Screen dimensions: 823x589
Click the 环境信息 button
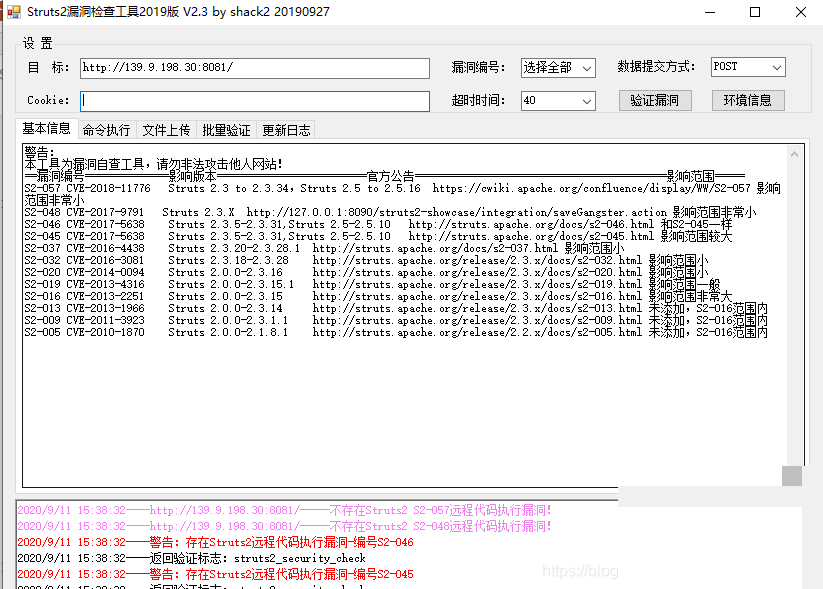coord(748,100)
